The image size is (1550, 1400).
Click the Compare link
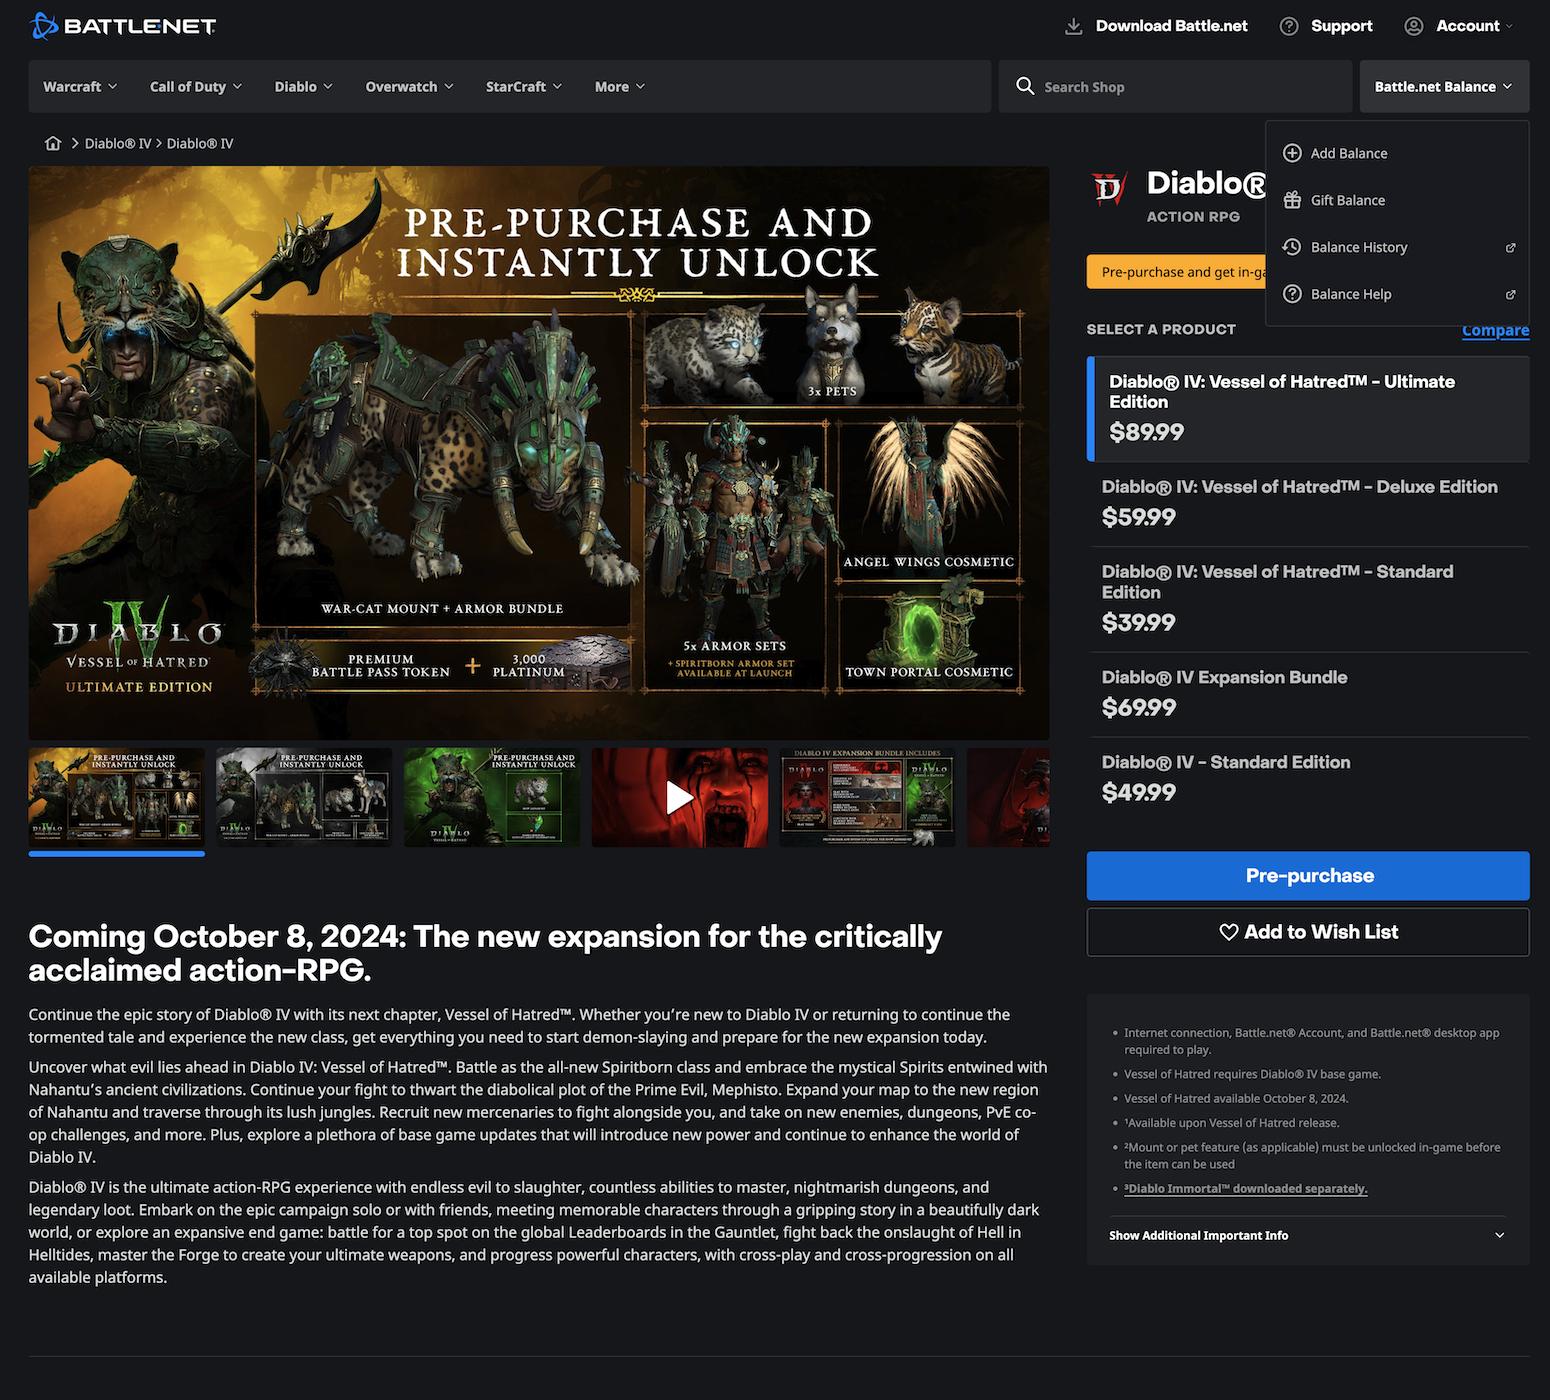1495,330
